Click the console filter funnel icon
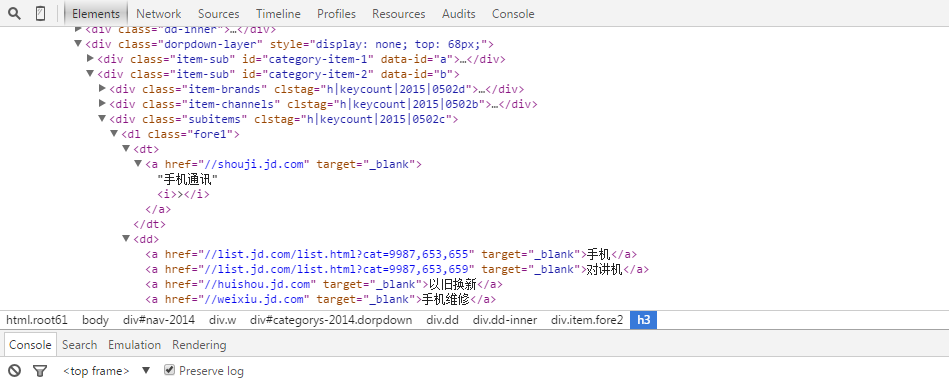This screenshot has height=381, width=949. [x=40, y=371]
